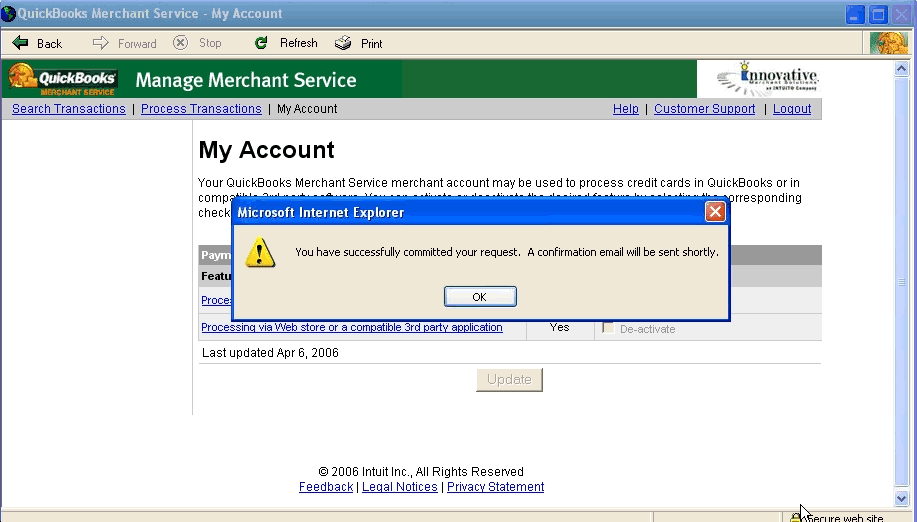Click the dialog confirmation message text
The width and height of the screenshot is (917, 522).
coord(506,252)
